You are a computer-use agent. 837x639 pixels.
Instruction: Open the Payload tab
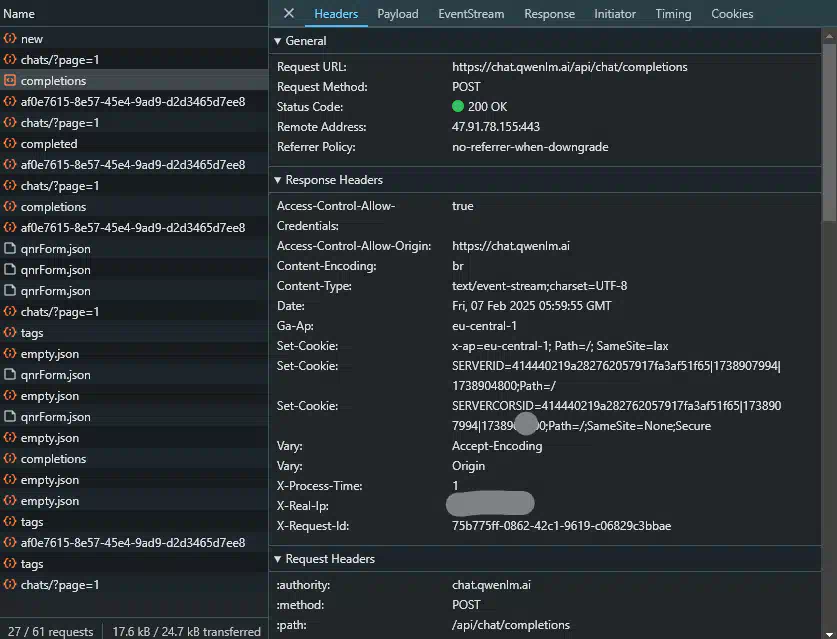pos(398,14)
